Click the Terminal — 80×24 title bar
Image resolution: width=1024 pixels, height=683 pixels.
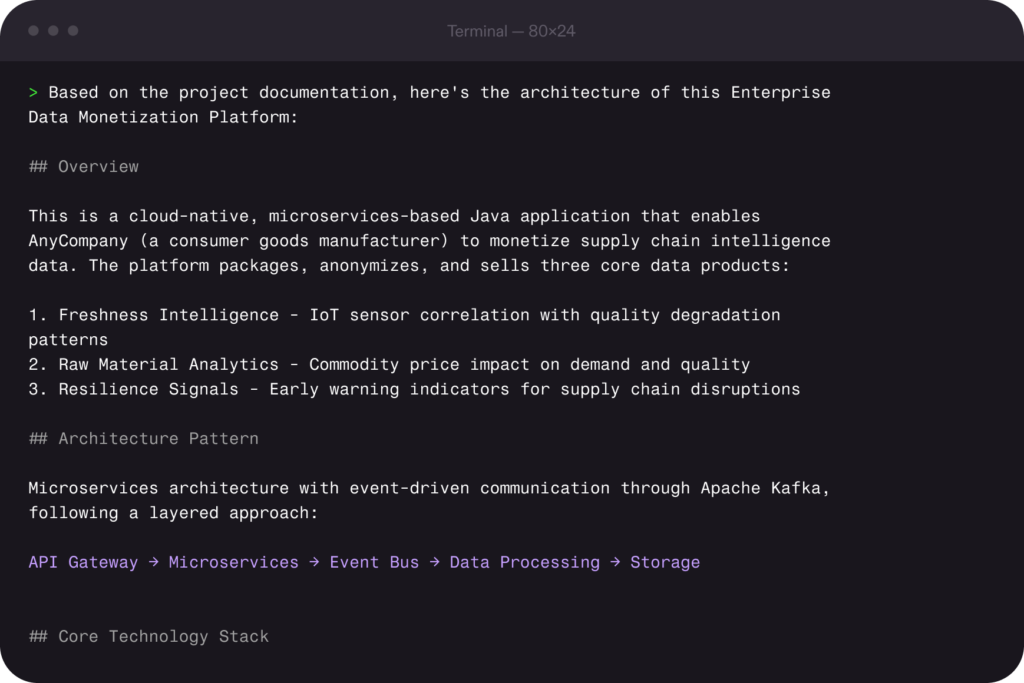(512, 31)
